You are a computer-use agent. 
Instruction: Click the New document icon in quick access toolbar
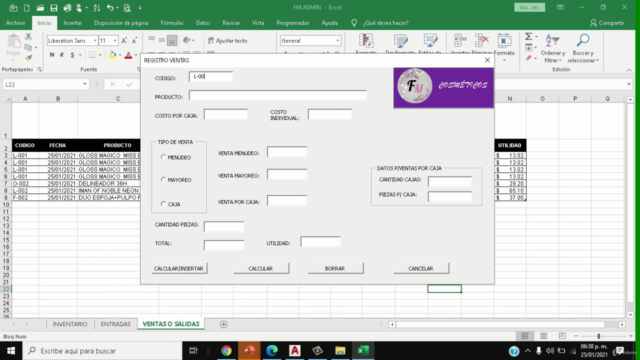pyautogui.click(x=27, y=8)
